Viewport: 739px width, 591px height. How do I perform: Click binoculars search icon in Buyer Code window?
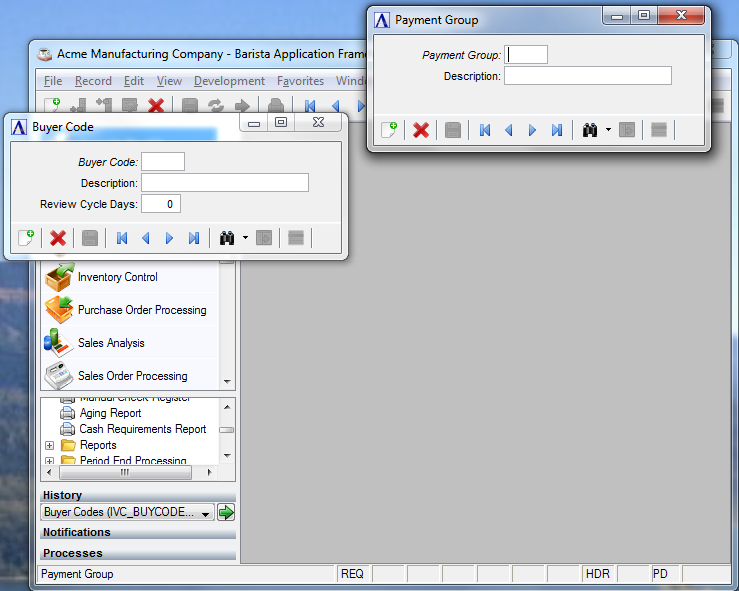pos(227,238)
